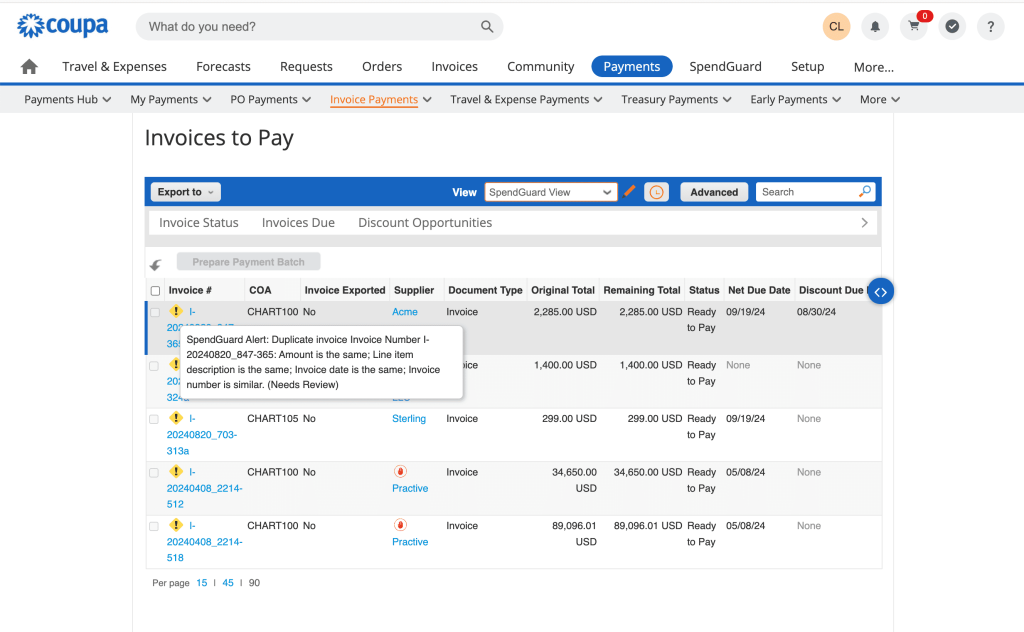Open the shopping cart icon

(913, 26)
